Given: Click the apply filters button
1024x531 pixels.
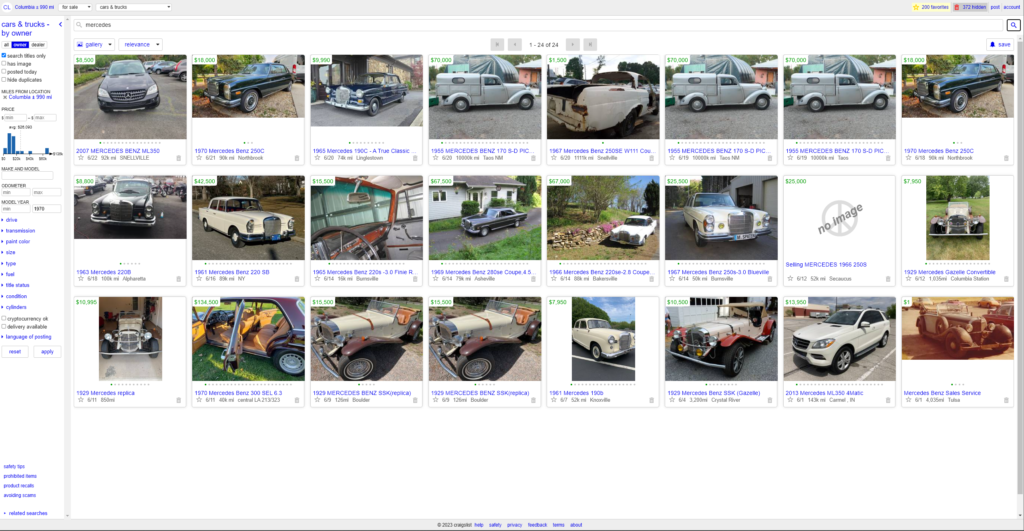Looking at the screenshot, I should 47,351.
